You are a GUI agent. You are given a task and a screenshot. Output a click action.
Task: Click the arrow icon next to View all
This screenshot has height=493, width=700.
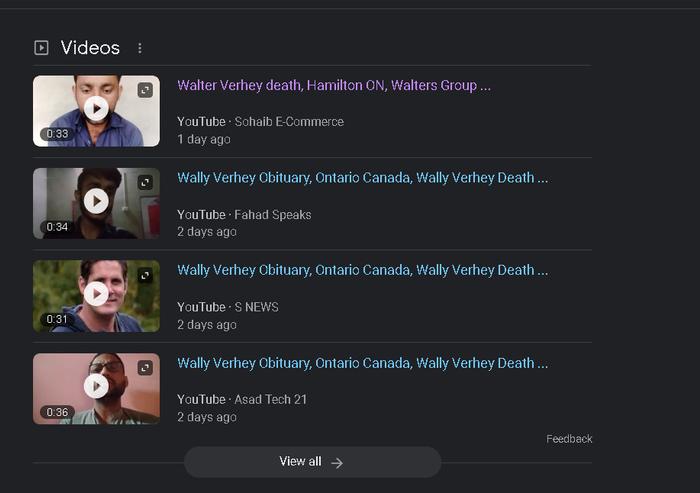tap(337, 463)
